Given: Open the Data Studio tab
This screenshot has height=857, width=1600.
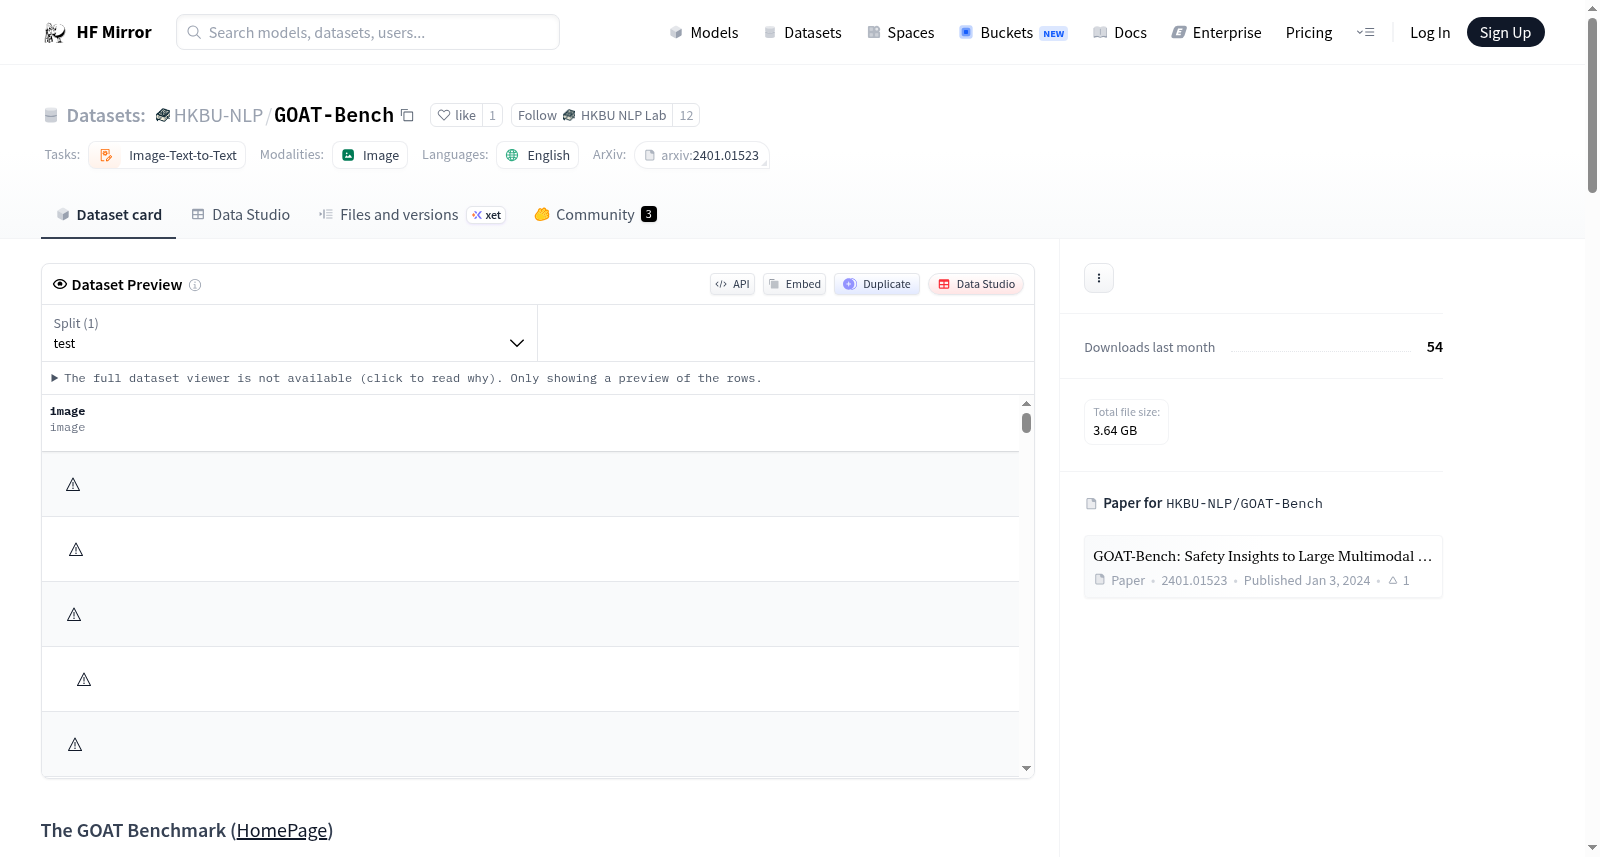Looking at the screenshot, I should [241, 215].
